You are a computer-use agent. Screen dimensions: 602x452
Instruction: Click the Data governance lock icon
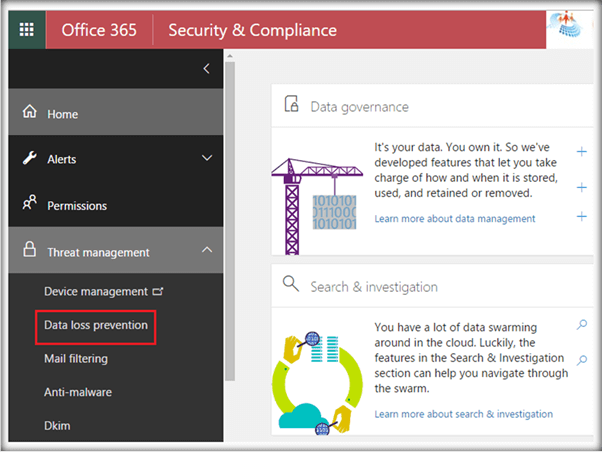(x=292, y=105)
